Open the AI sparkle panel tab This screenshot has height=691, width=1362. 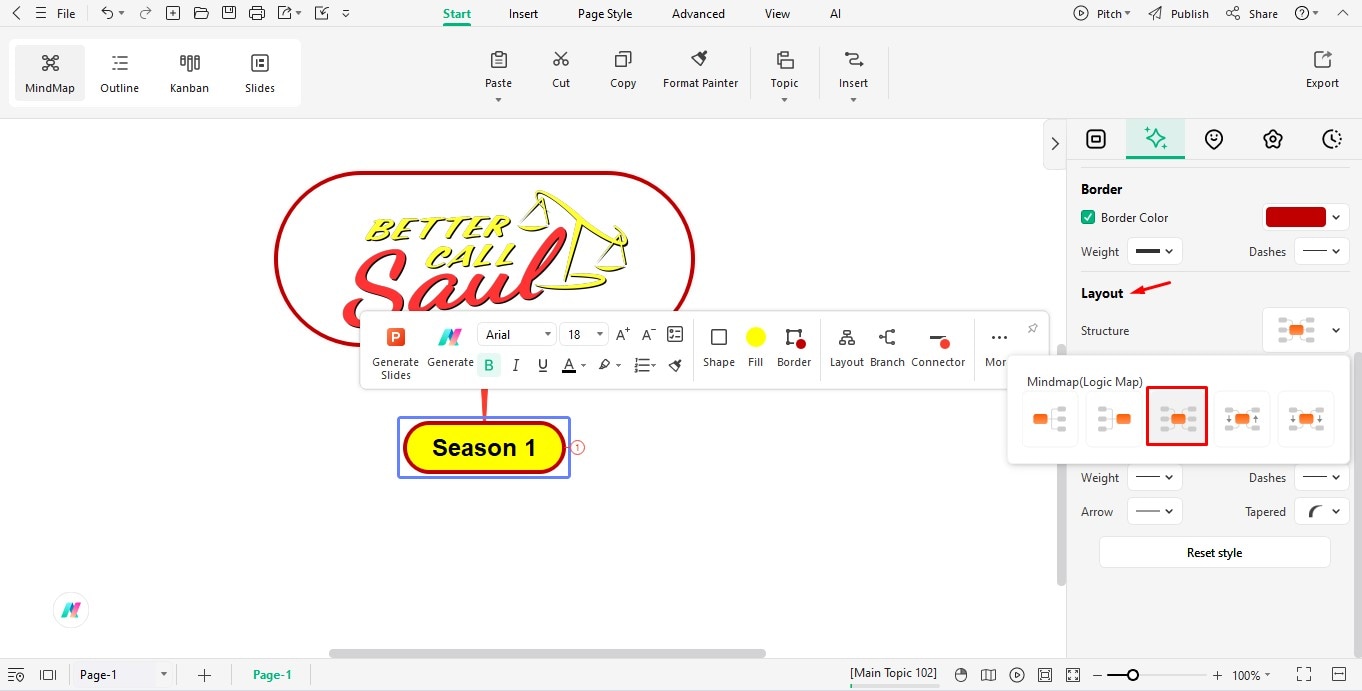(1155, 139)
